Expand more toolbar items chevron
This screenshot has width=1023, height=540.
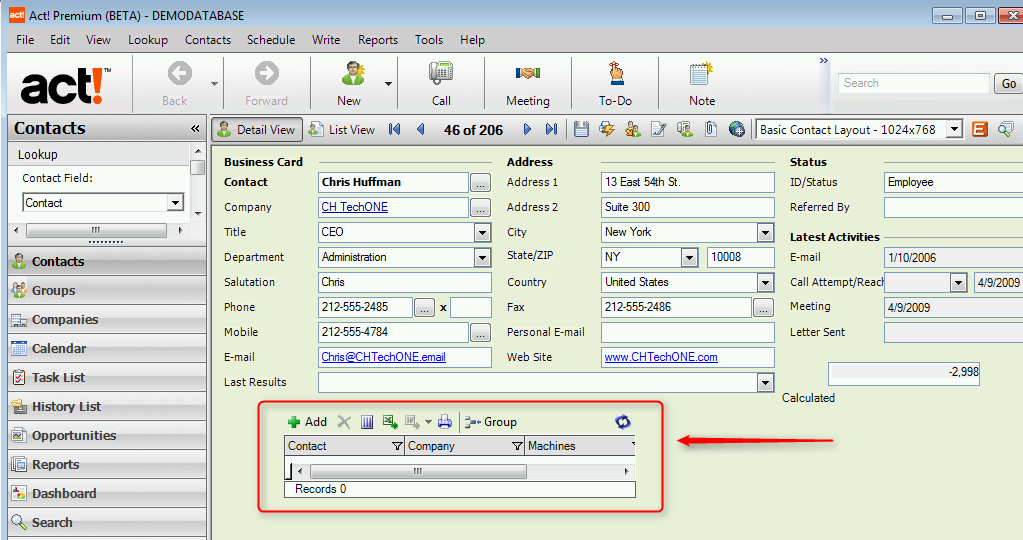[824, 61]
